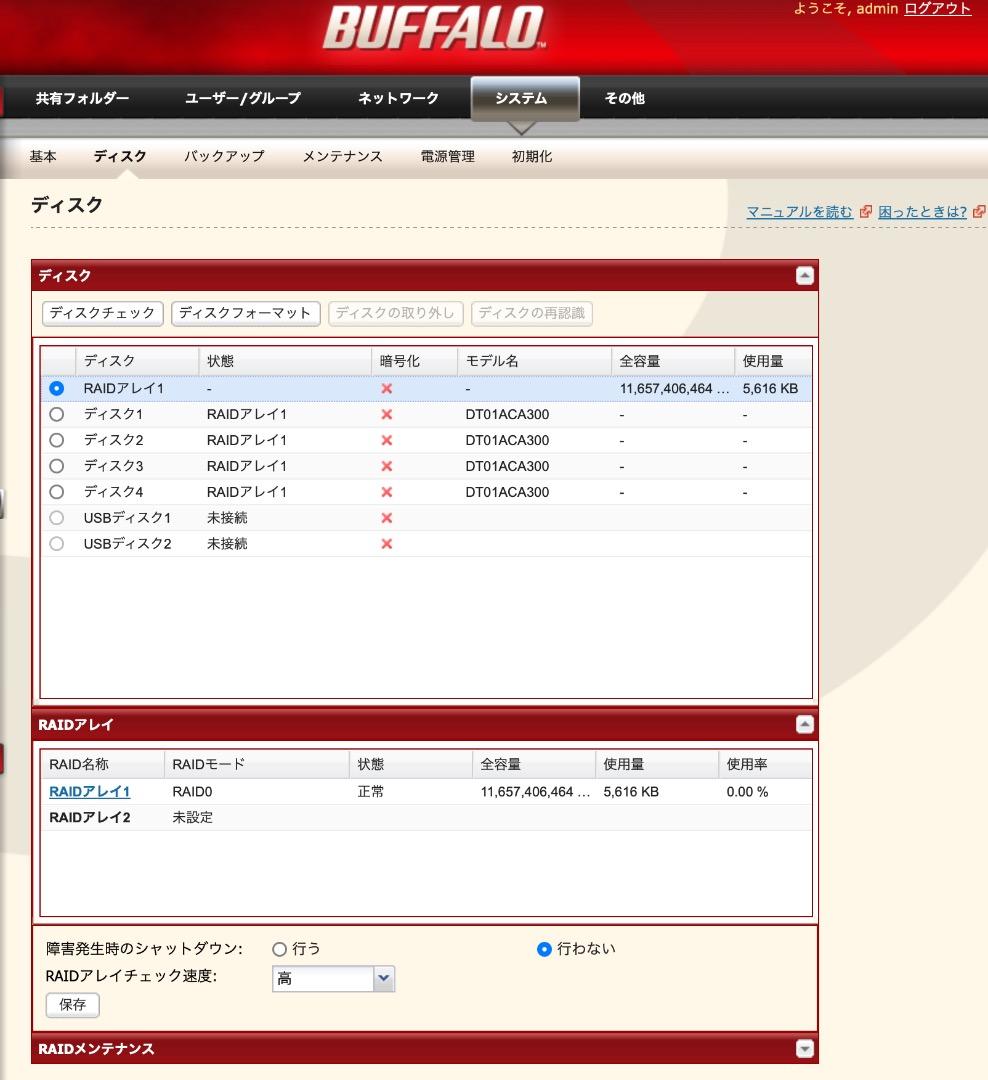Click red encryption X icon in RAIDアレイ1 row

385,388
